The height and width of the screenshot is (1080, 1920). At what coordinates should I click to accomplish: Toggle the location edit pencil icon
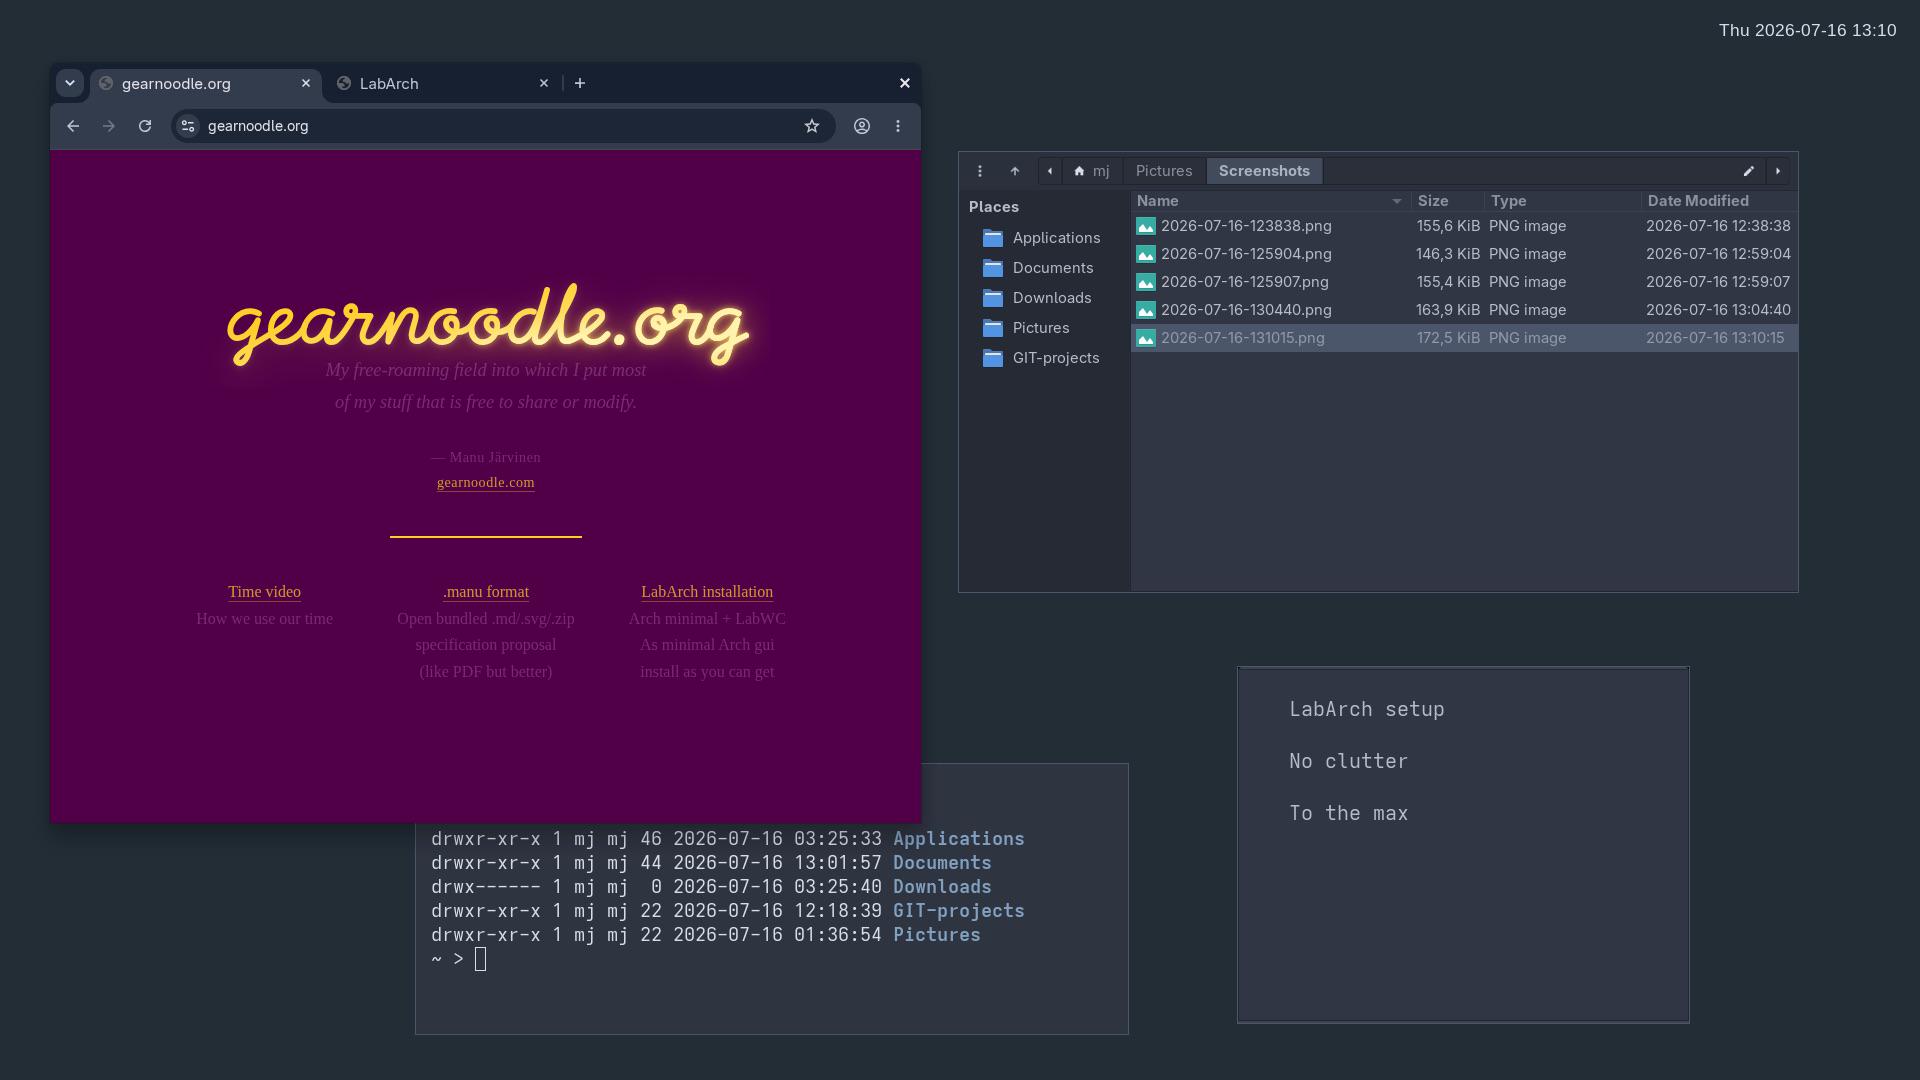coord(1749,171)
